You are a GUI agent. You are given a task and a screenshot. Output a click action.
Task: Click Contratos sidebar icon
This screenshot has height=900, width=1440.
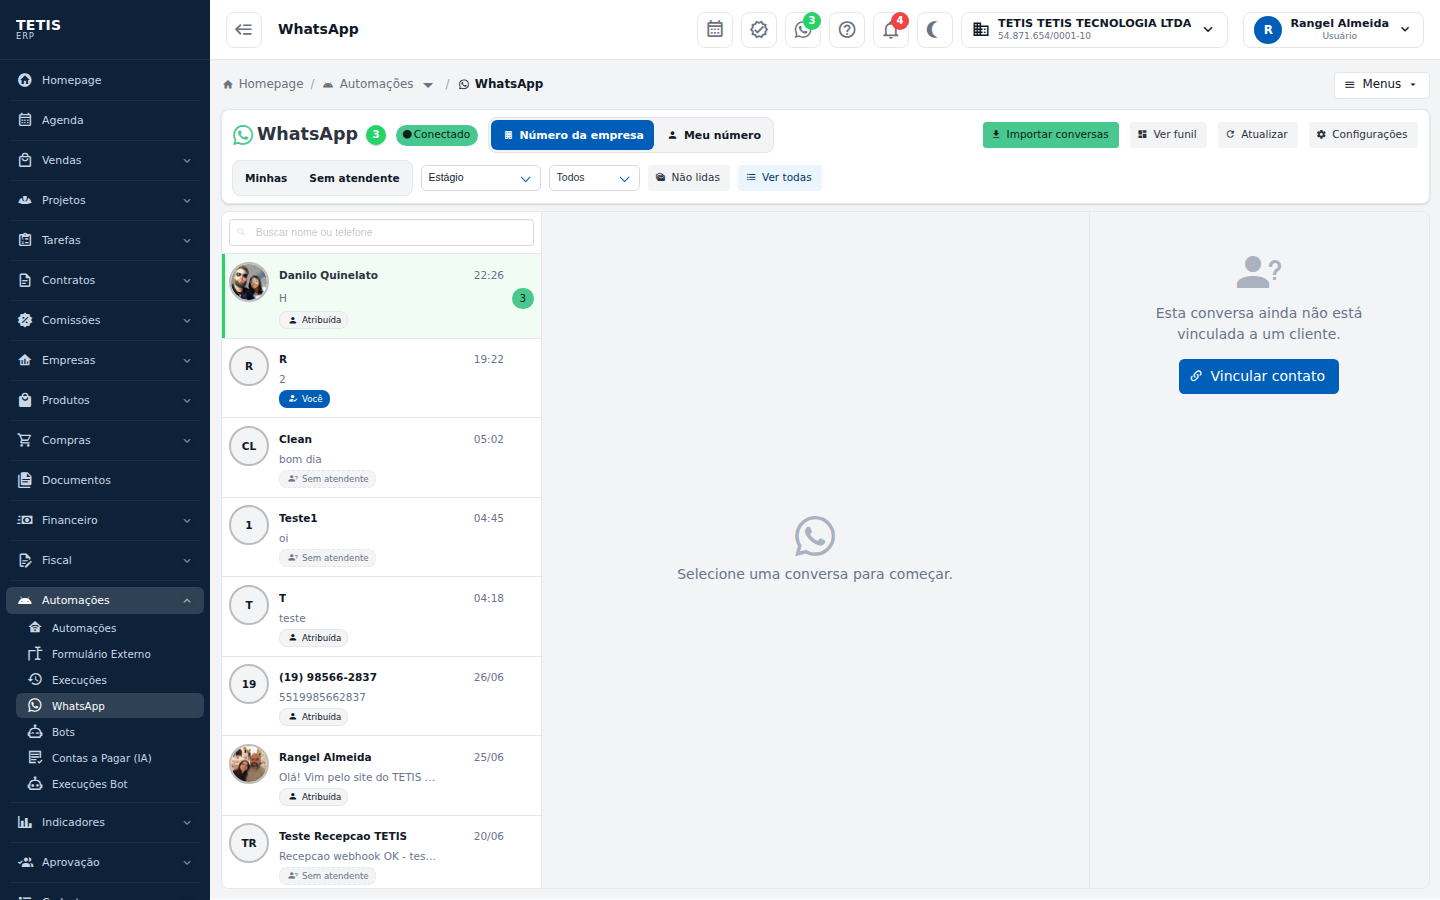click(25, 280)
